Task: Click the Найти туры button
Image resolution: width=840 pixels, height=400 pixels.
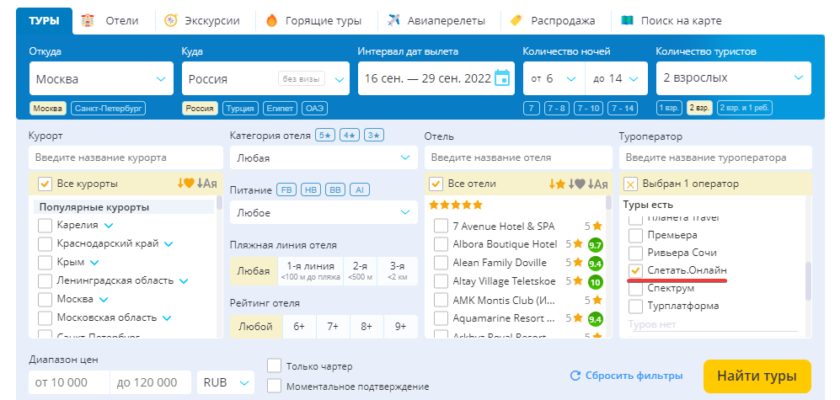Action: [757, 376]
